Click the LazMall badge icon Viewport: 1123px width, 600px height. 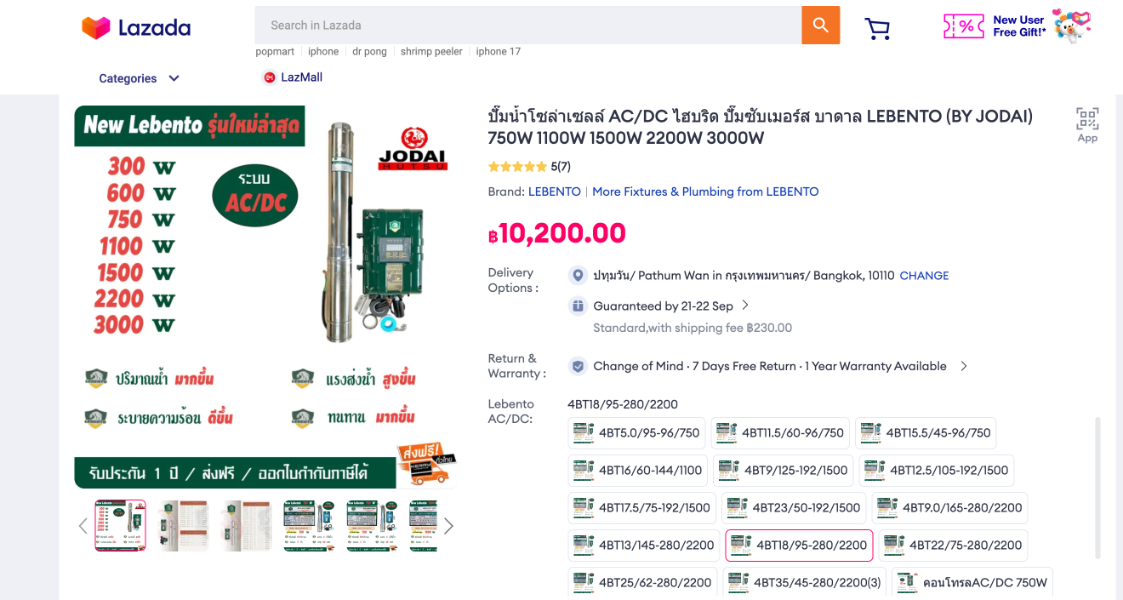(270, 77)
